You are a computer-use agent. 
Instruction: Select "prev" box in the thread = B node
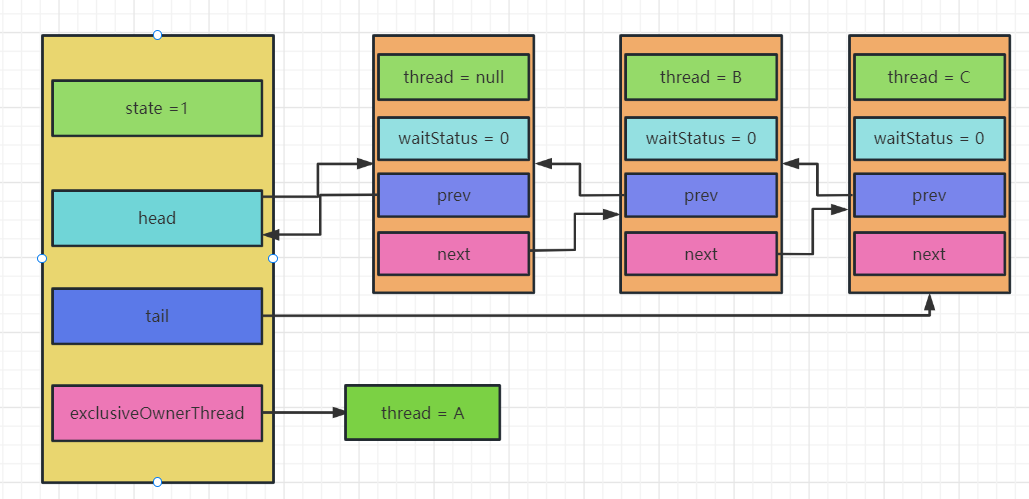coord(701,196)
